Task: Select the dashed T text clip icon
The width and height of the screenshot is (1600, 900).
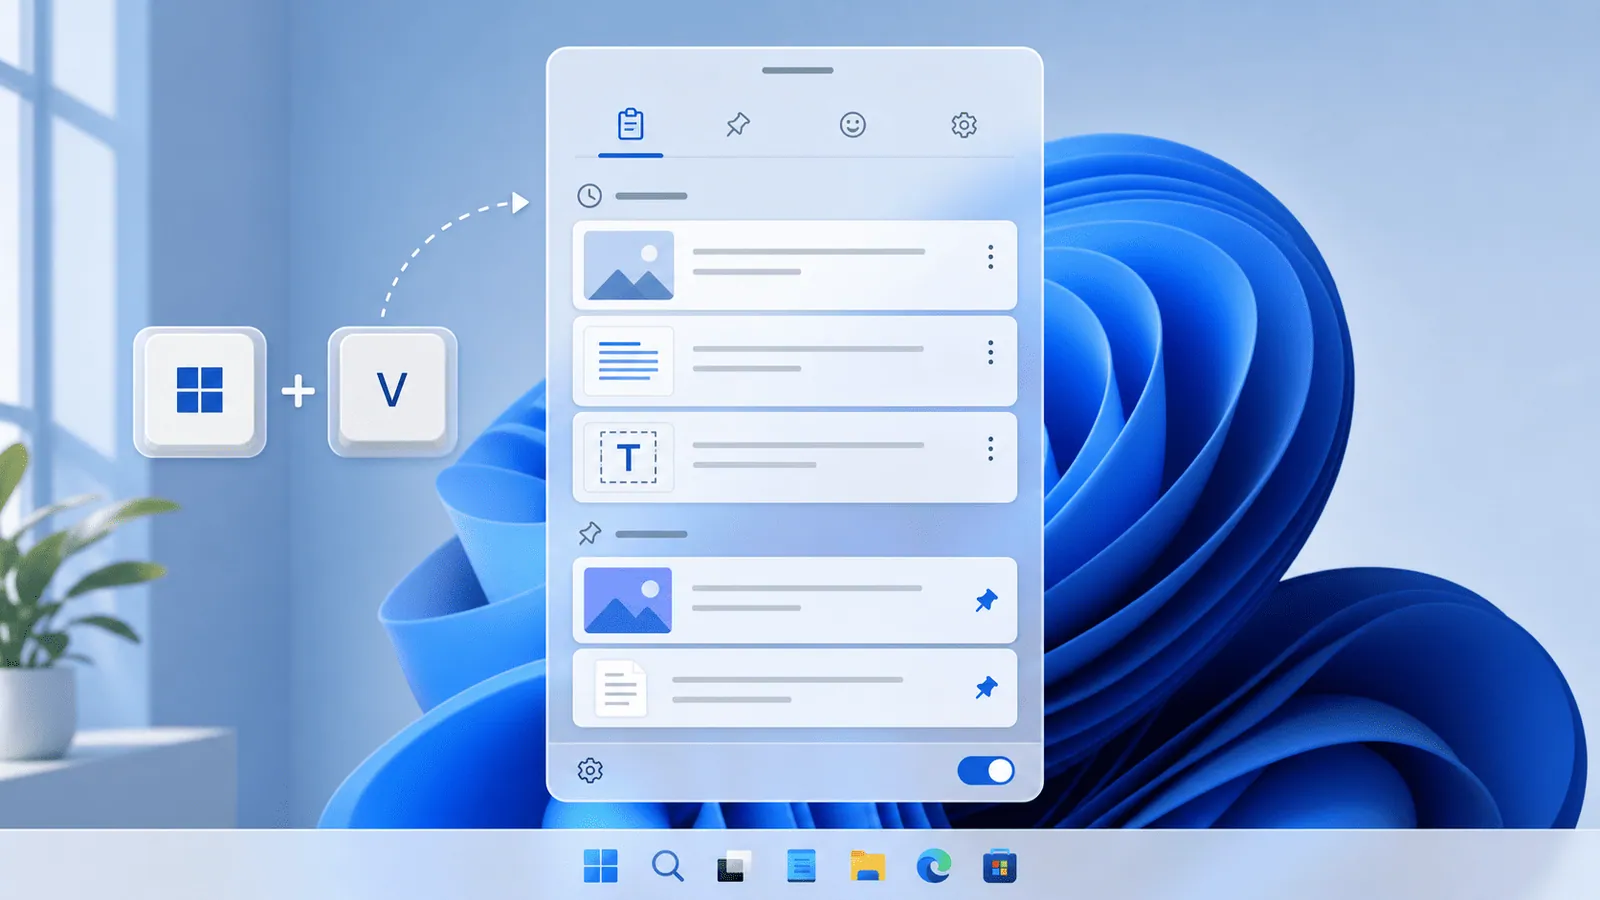Action: point(628,458)
